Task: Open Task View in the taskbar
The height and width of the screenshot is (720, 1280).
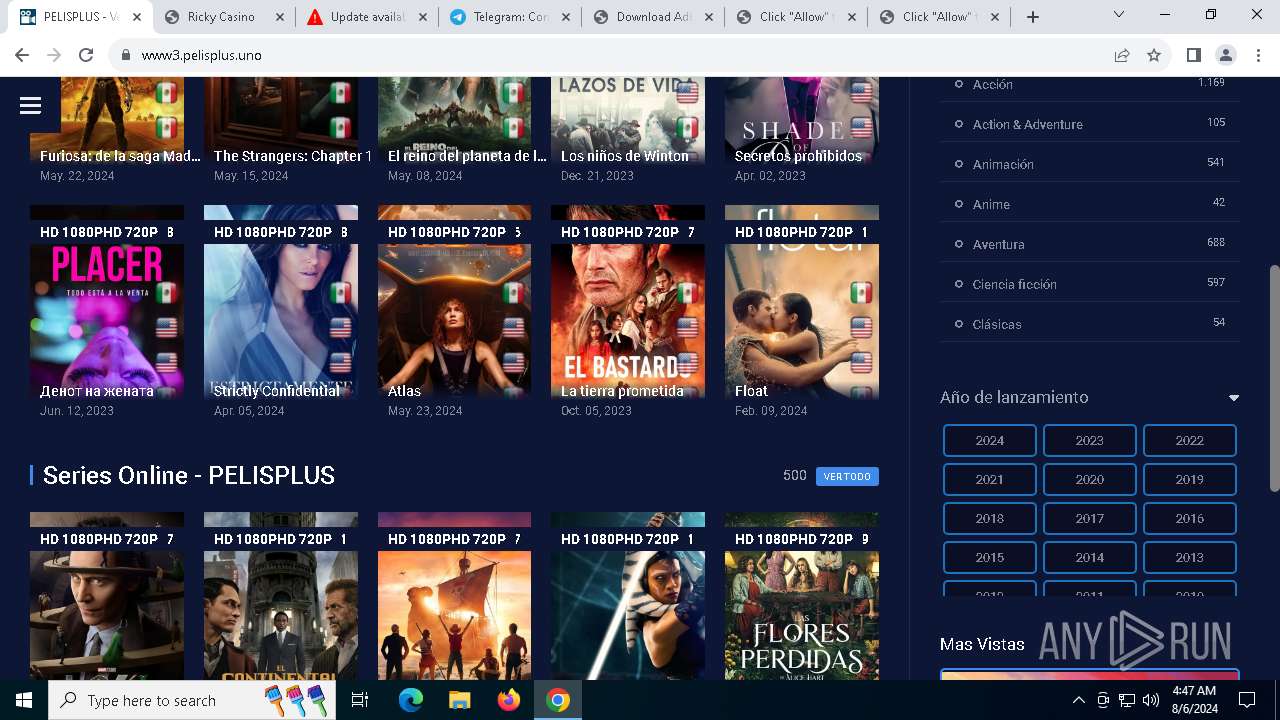Action: 360,700
